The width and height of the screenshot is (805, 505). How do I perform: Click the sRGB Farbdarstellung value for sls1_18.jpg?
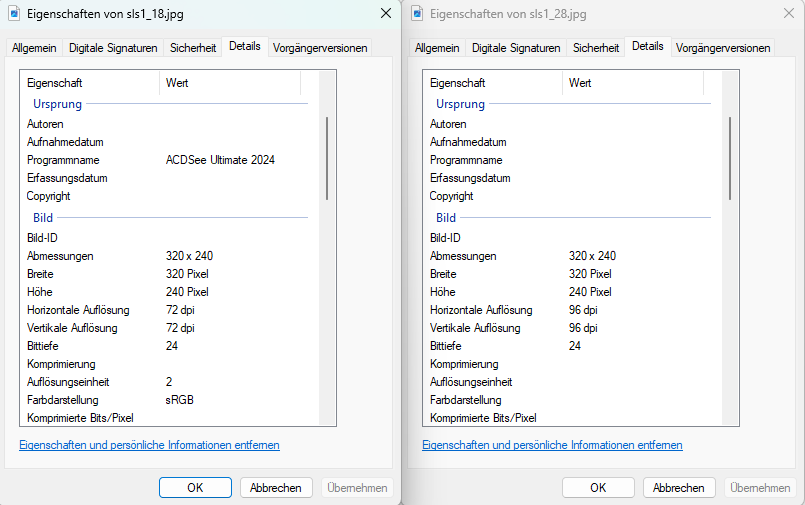click(180, 400)
